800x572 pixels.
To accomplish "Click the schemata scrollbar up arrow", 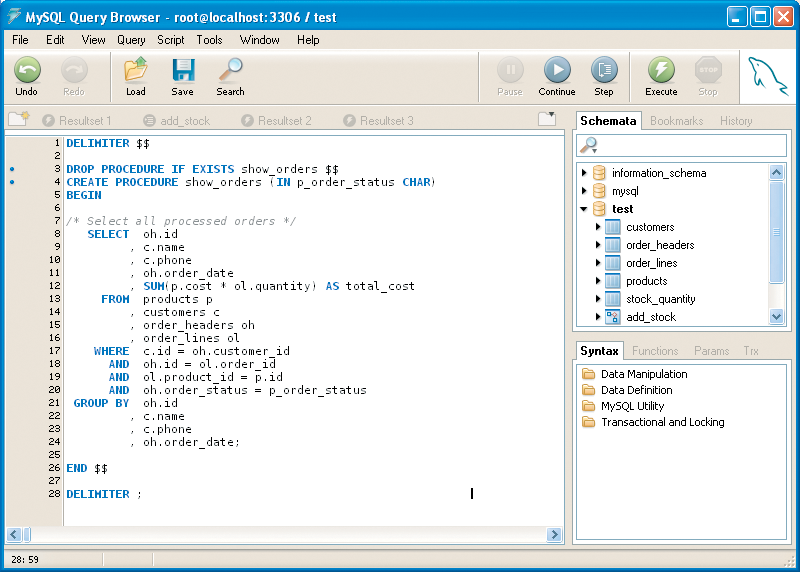I will [777, 172].
